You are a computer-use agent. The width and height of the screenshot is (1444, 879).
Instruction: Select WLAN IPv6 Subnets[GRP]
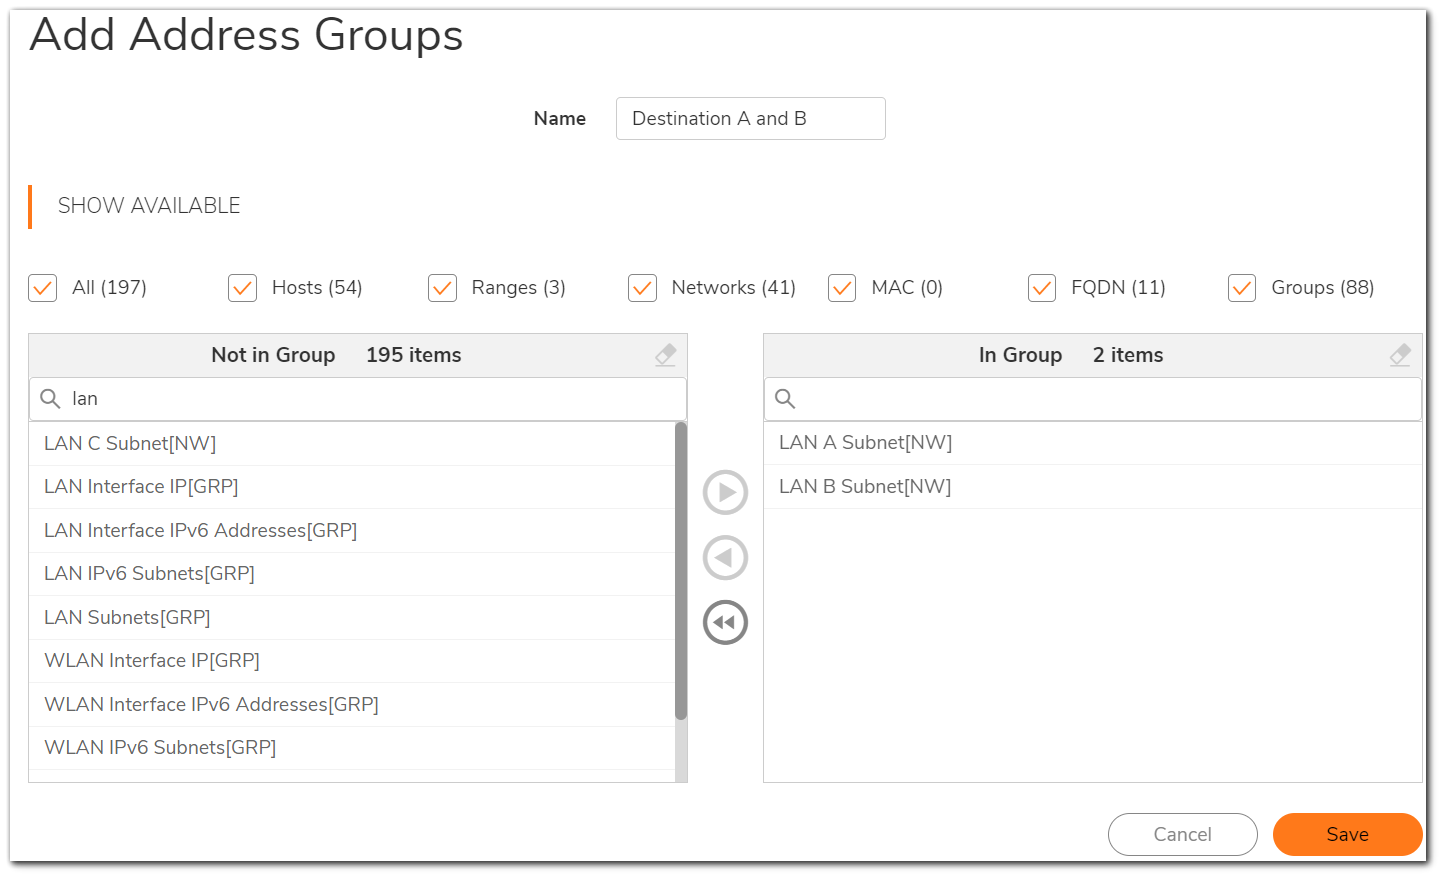point(352,748)
